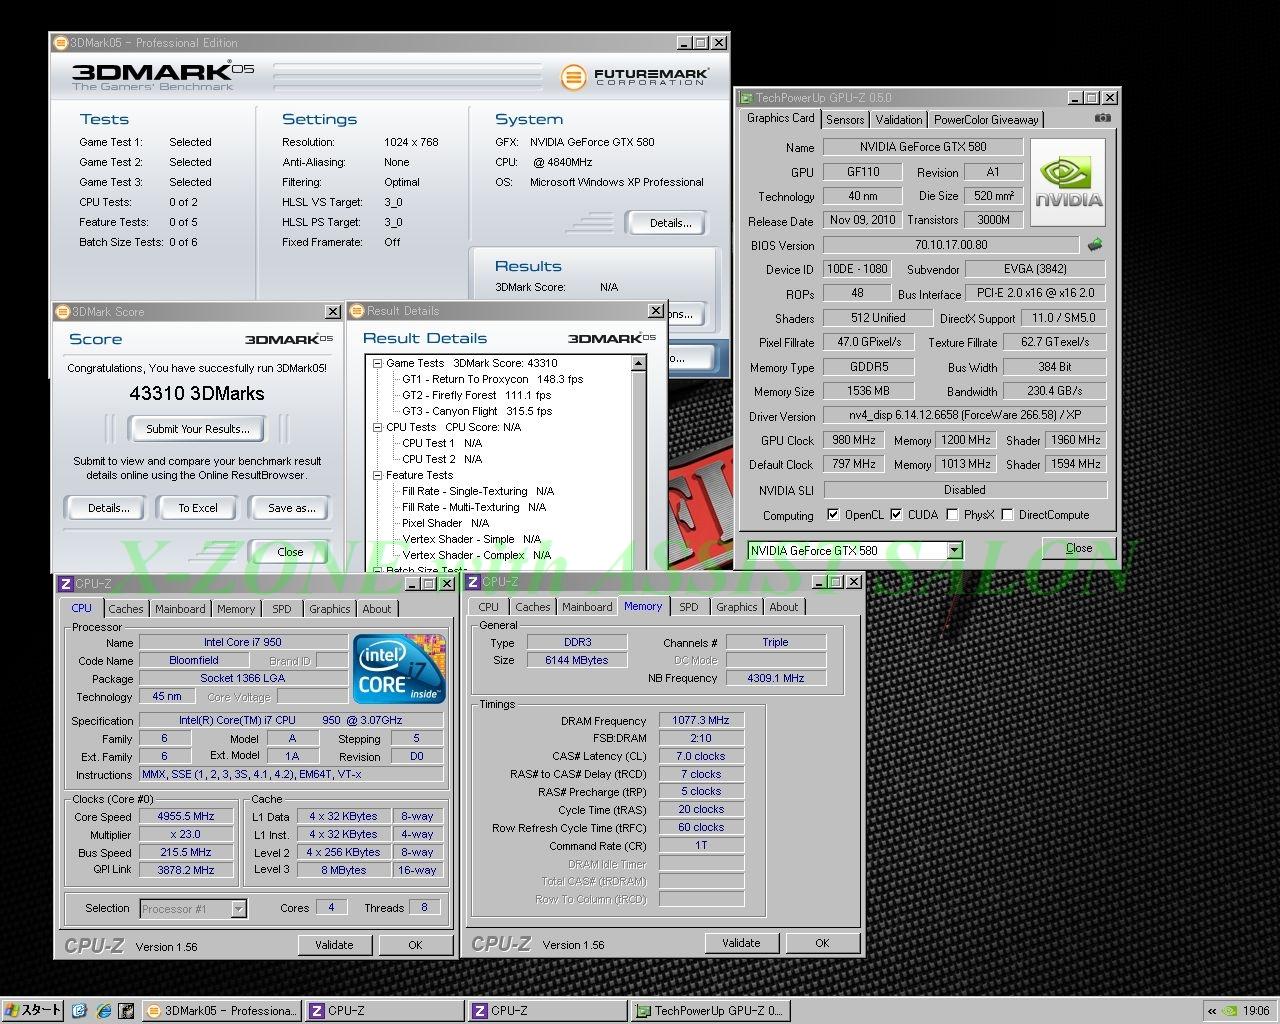Click the Result Details window title icon

coord(357,311)
